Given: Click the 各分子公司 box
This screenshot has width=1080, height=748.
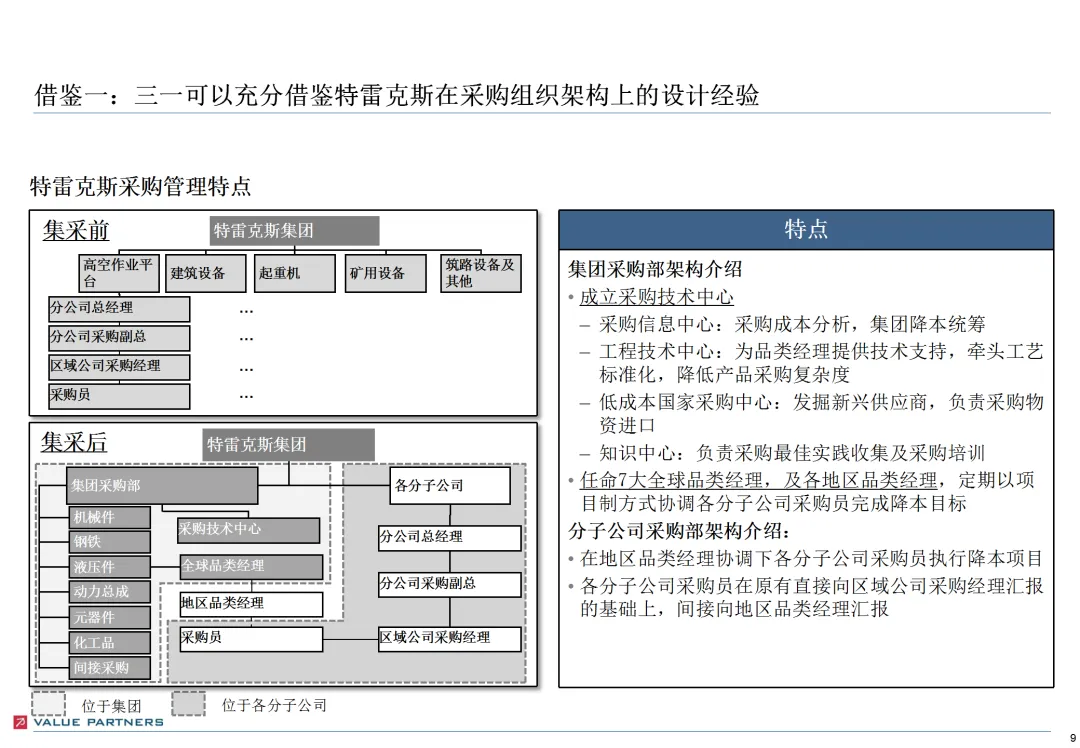Looking at the screenshot, I should coord(450,486).
